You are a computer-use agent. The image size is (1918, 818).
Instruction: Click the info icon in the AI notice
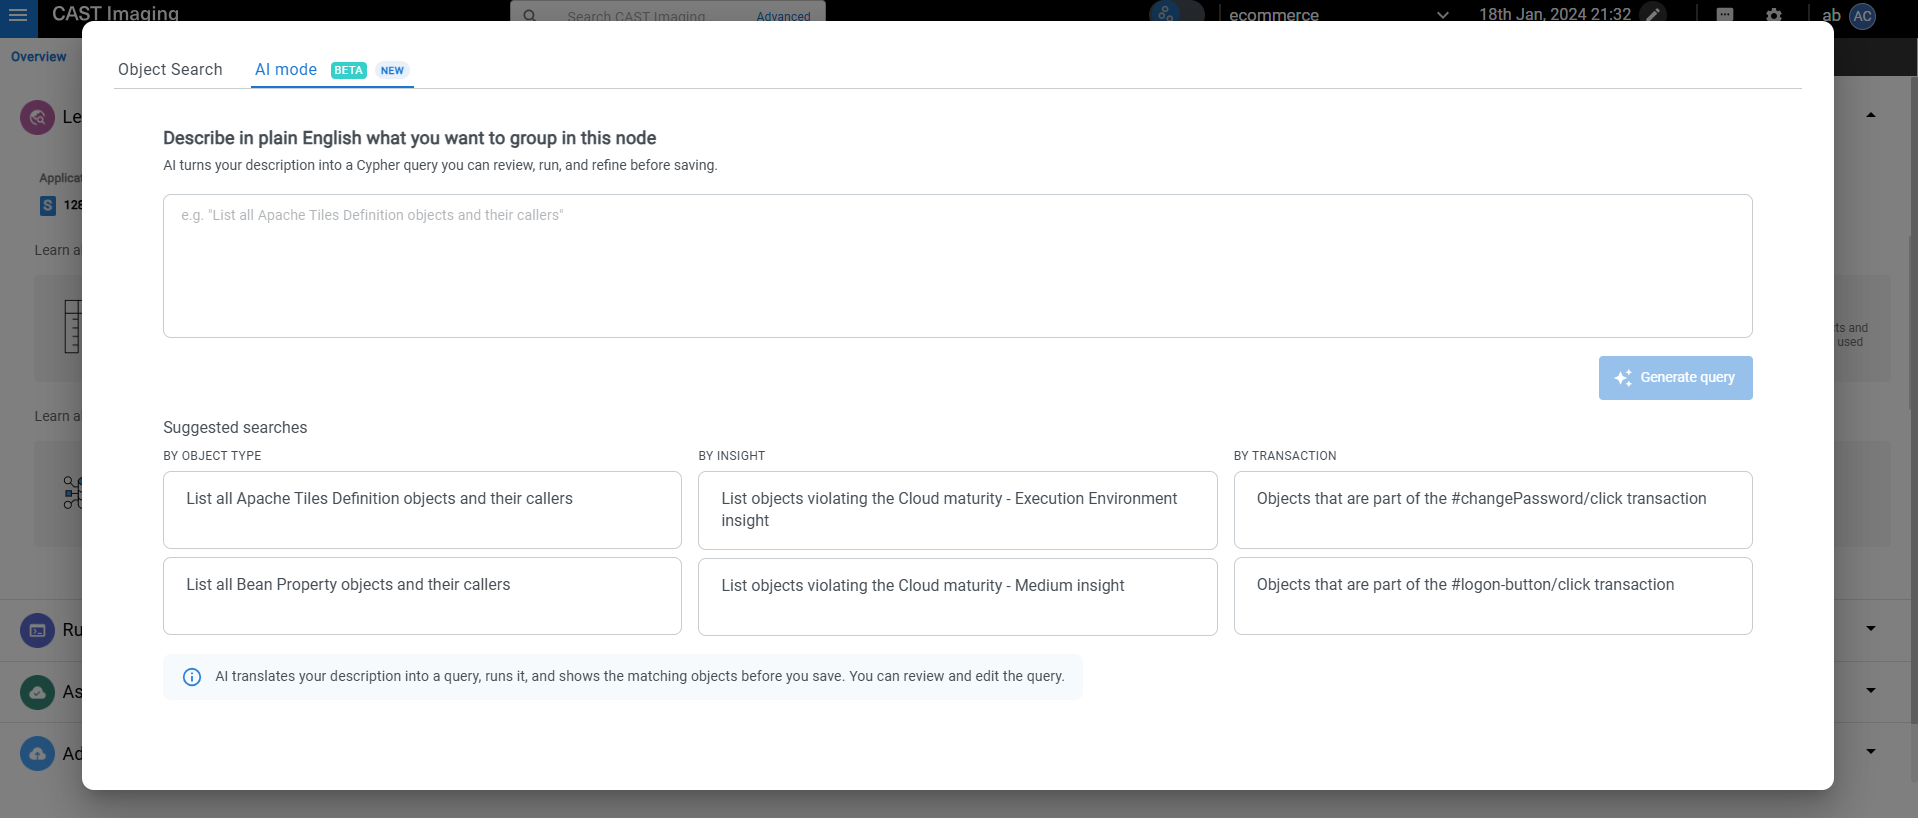[x=192, y=677]
